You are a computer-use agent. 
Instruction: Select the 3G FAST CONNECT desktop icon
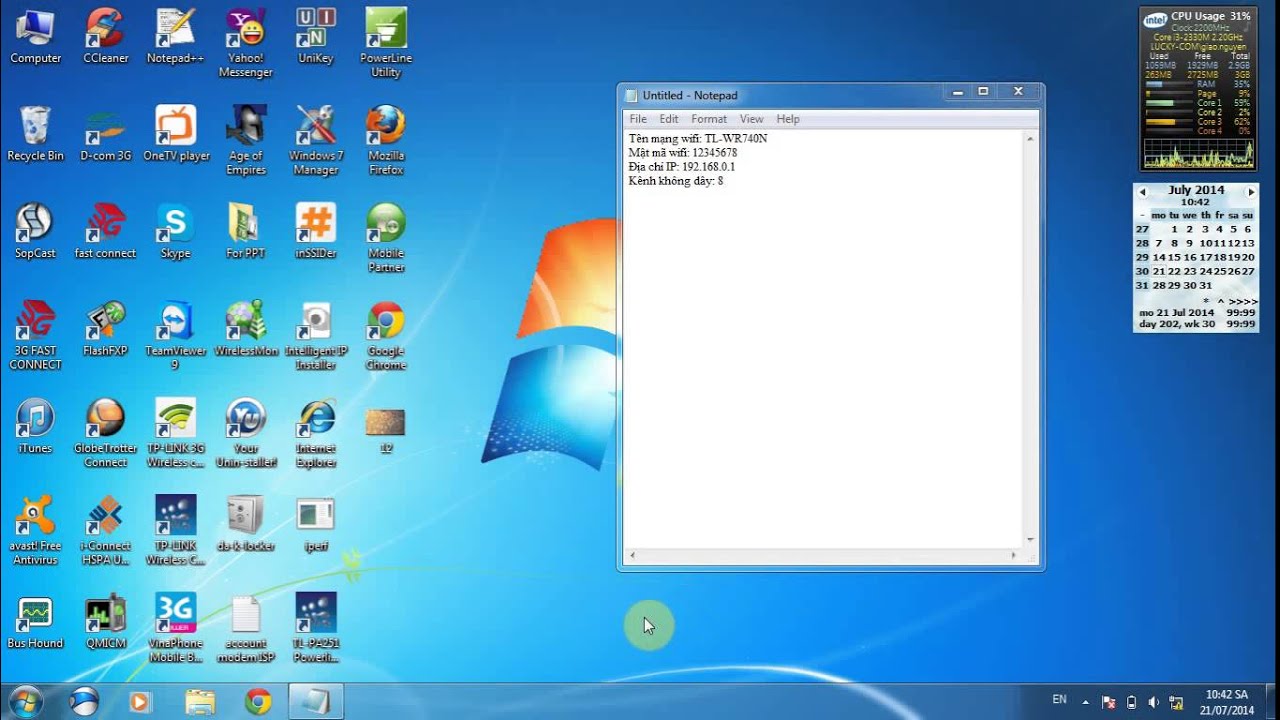35,336
